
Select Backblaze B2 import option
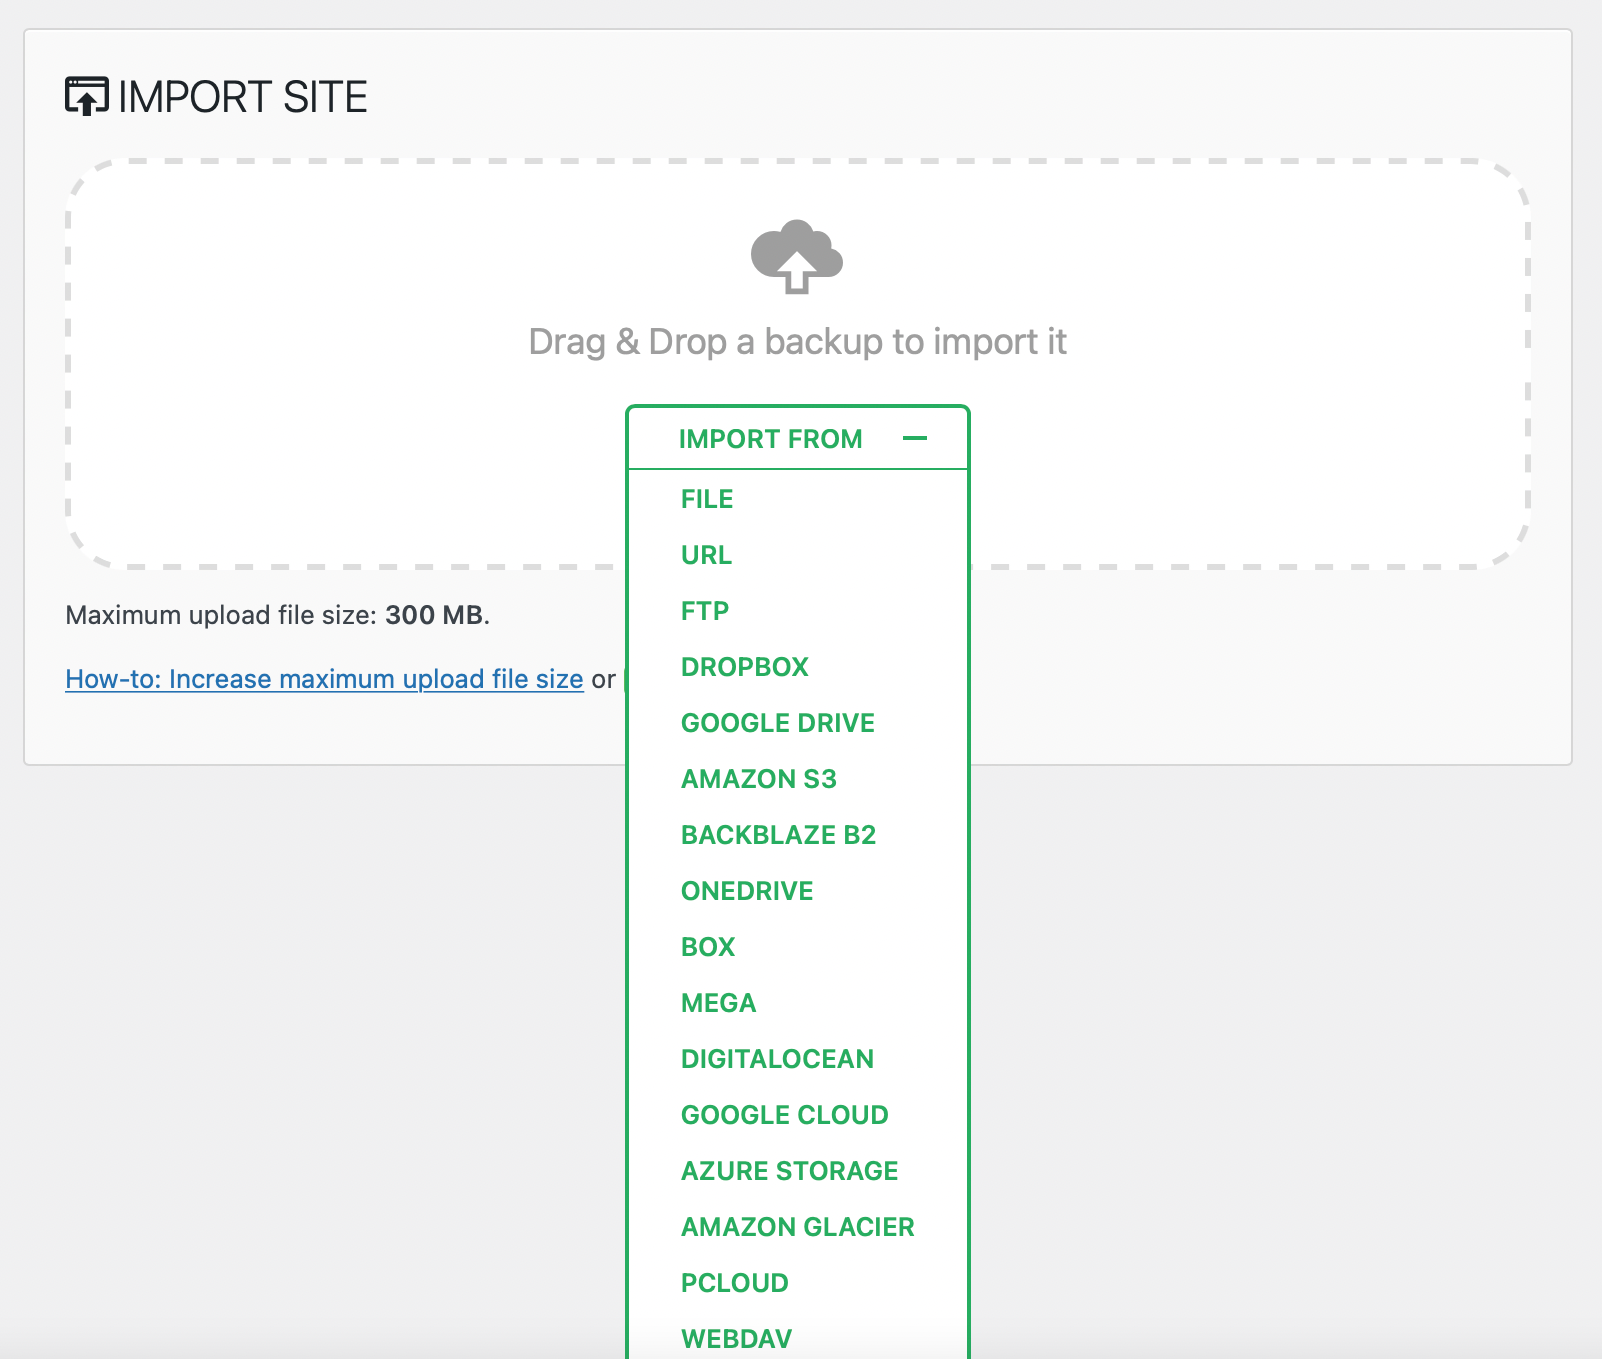coord(779,835)
